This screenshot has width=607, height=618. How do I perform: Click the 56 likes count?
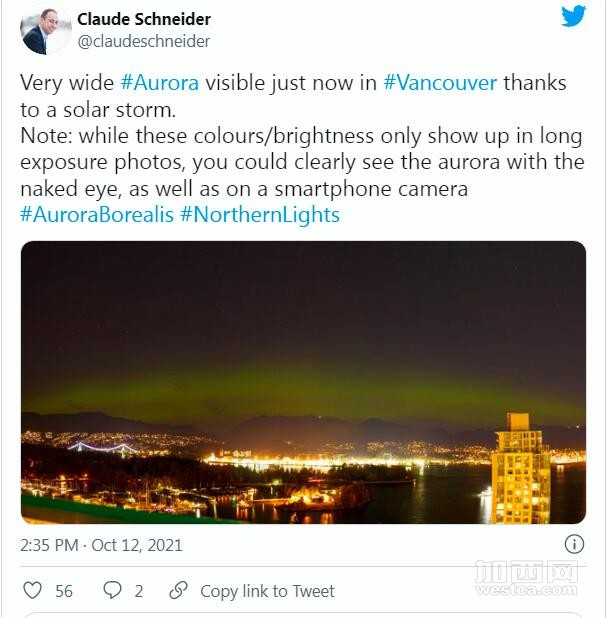(64, 591)
